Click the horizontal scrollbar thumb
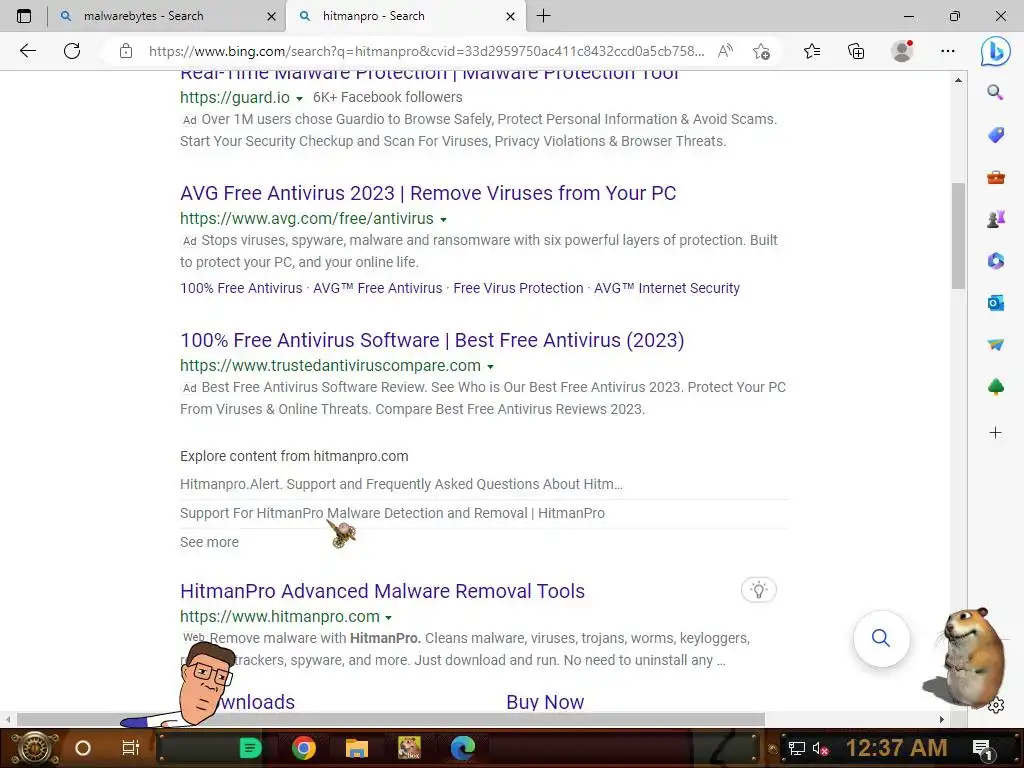 pyautogui.click(x=391, y=719)
